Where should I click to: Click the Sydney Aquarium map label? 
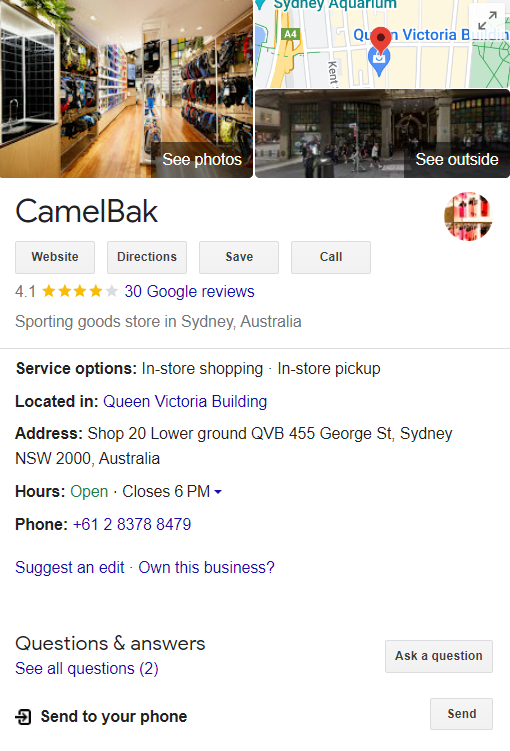pos(335,4)
